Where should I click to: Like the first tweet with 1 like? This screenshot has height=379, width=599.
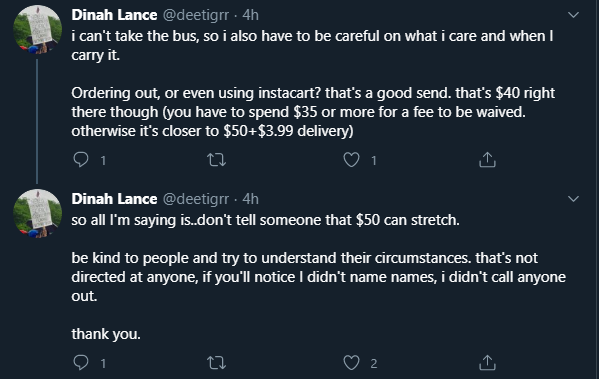pos(351,160)
